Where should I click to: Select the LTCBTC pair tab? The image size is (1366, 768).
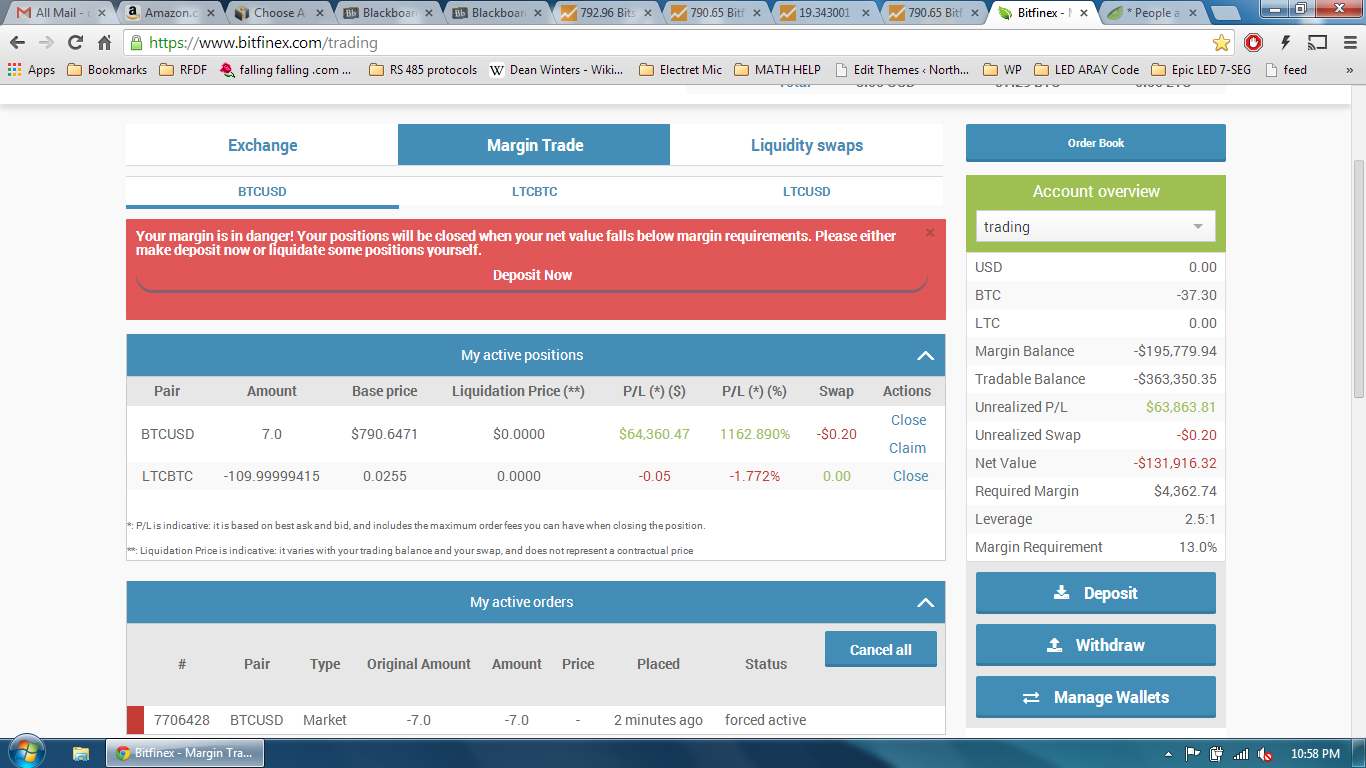(x=534, y=192)
